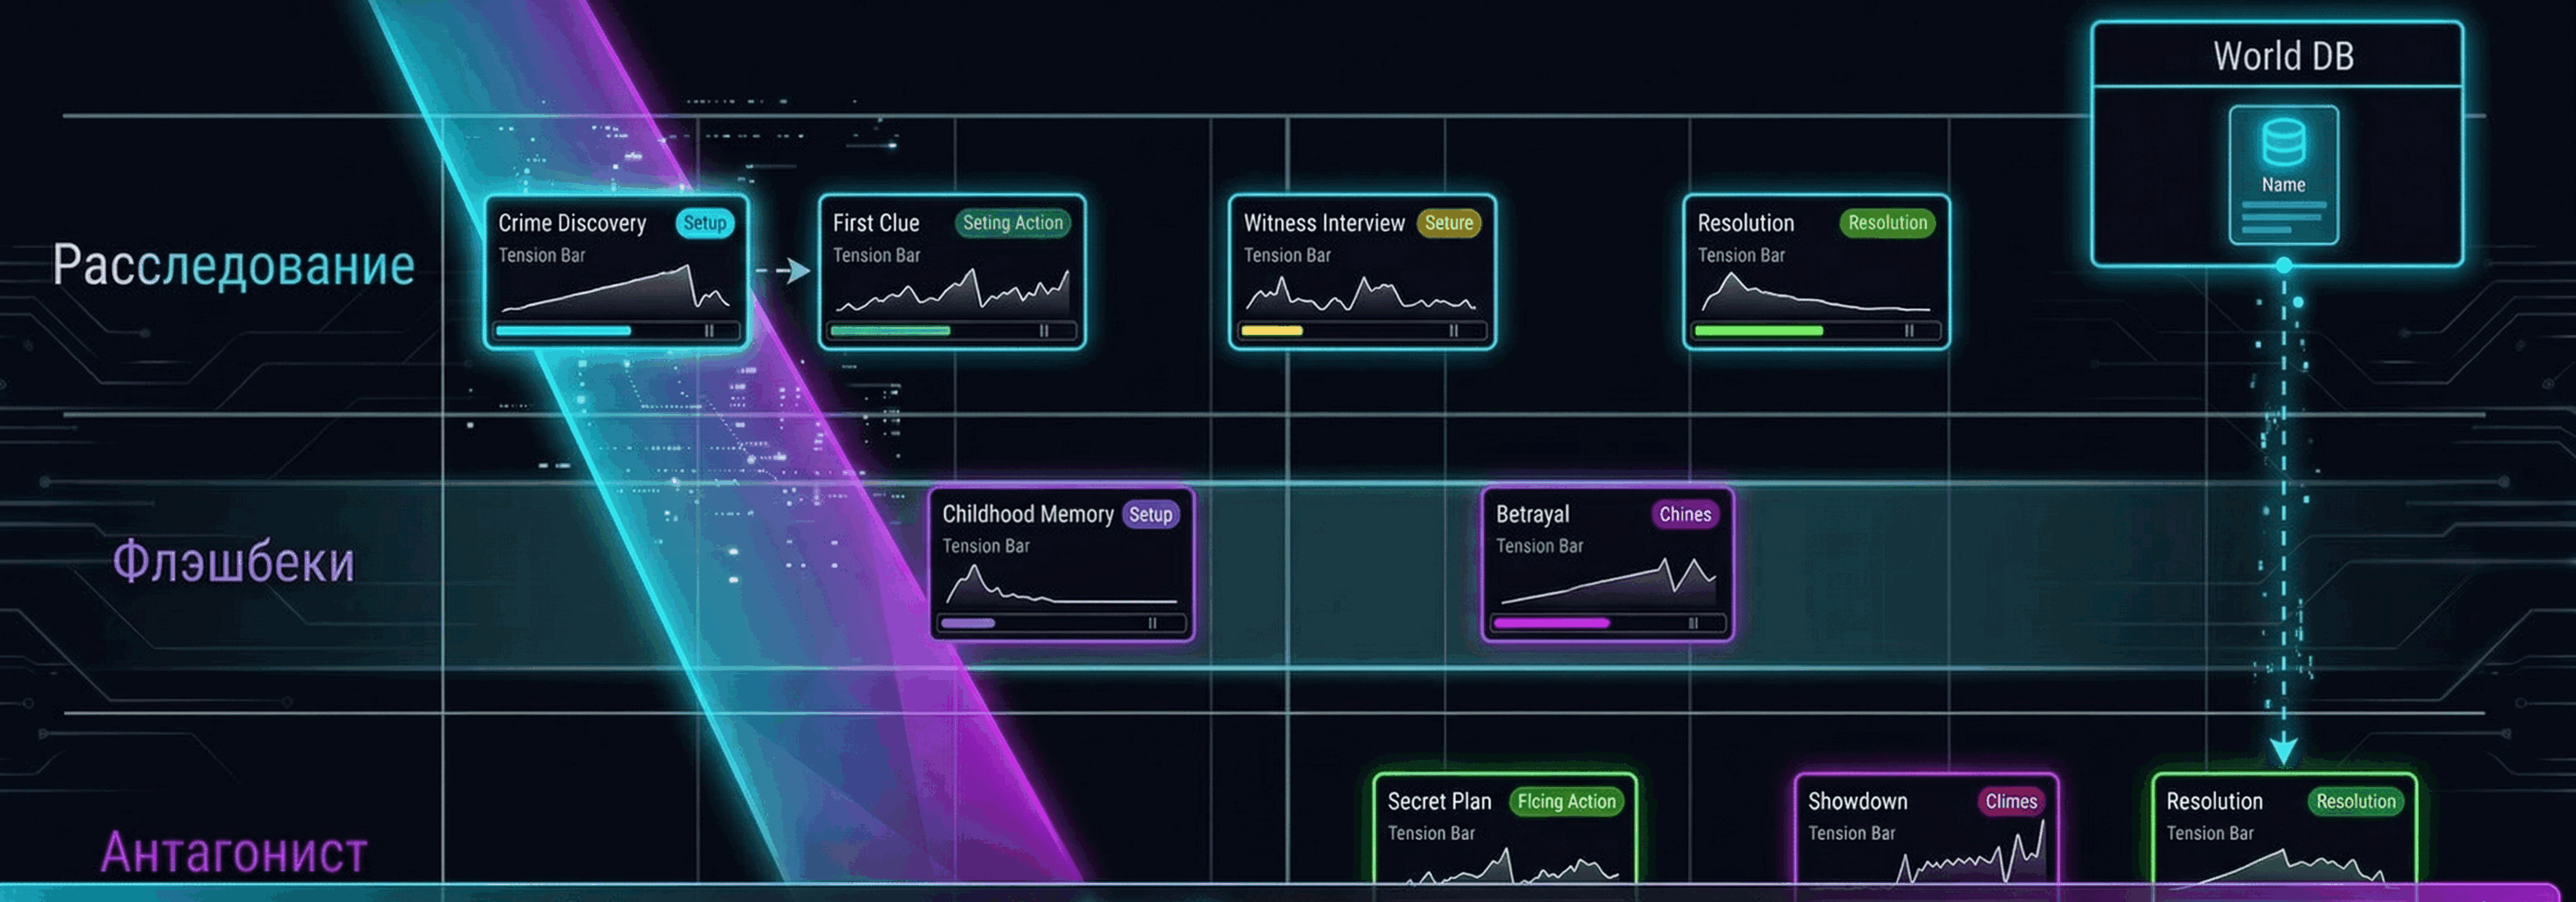Image resolution: width=2576 pixels, height=902 pixels.
Task: Click the Setup tag on Crime Discovery
Action: click(705, 223)
